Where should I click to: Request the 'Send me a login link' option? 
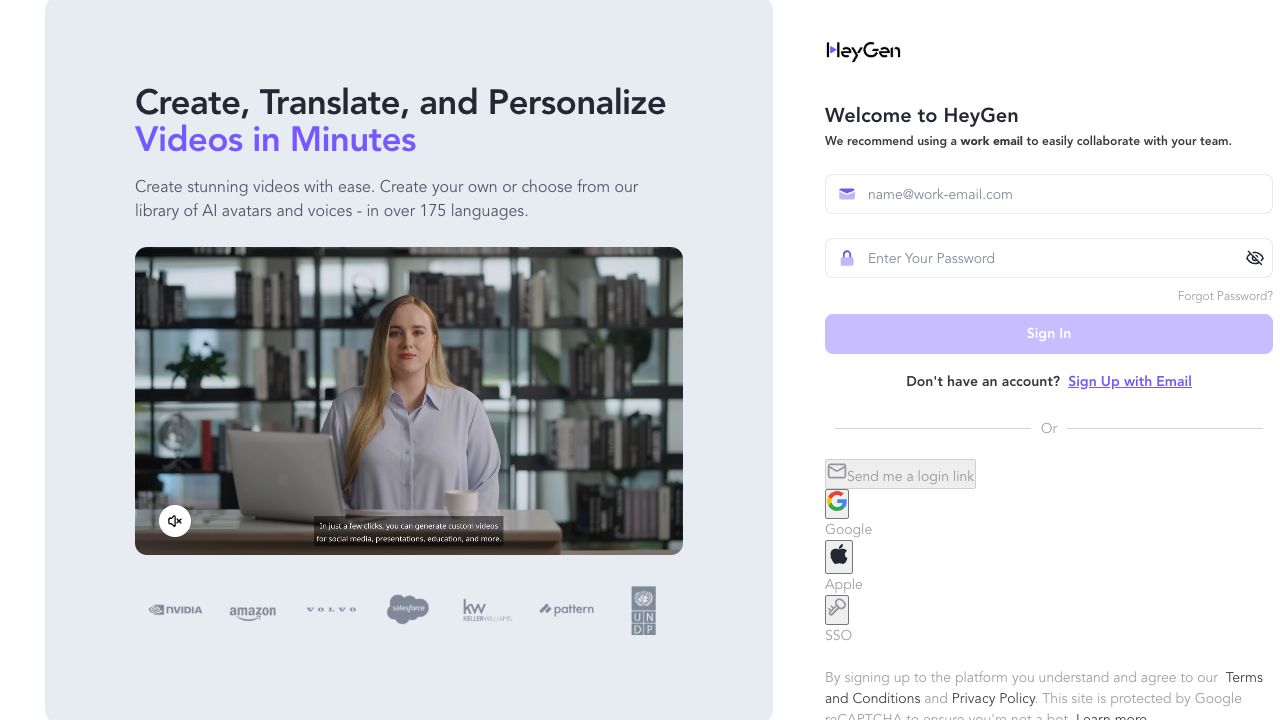pyautogui.click(x=900, y=475)
